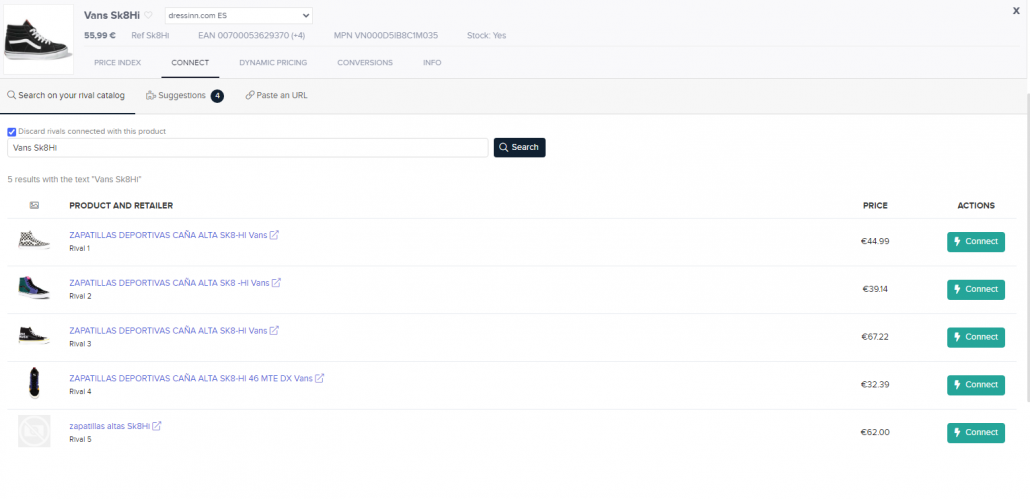Screen dimensions: 1030x499
Task: Open Rival 2 ZAPATILLAS SK8 -HI Vans link
Action: coord(169,283)
